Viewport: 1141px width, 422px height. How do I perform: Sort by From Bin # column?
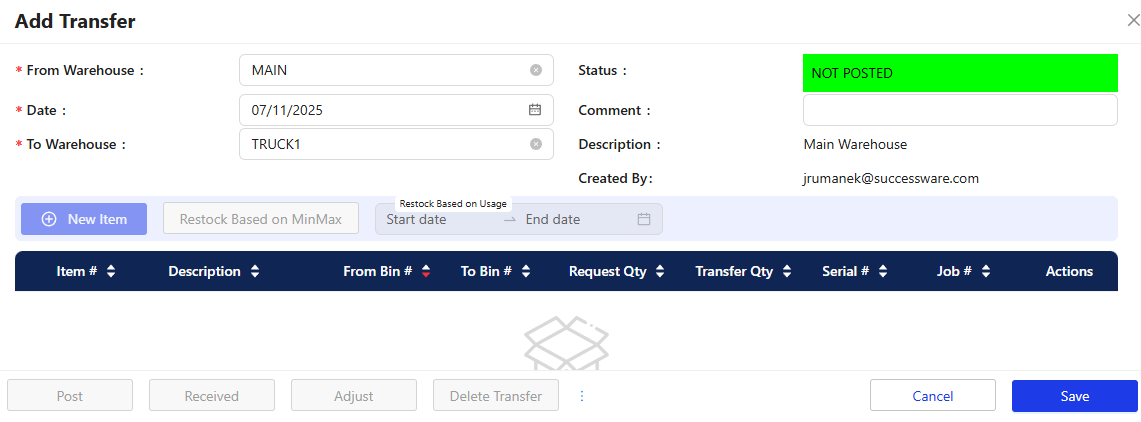point(426,271)
